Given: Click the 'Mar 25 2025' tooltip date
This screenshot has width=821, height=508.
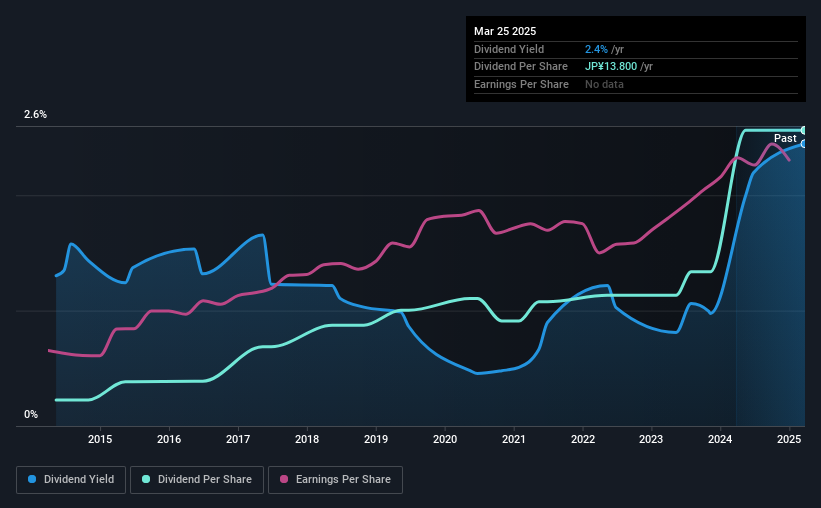Looking at the screenshot, I should [x=505, y=31].
